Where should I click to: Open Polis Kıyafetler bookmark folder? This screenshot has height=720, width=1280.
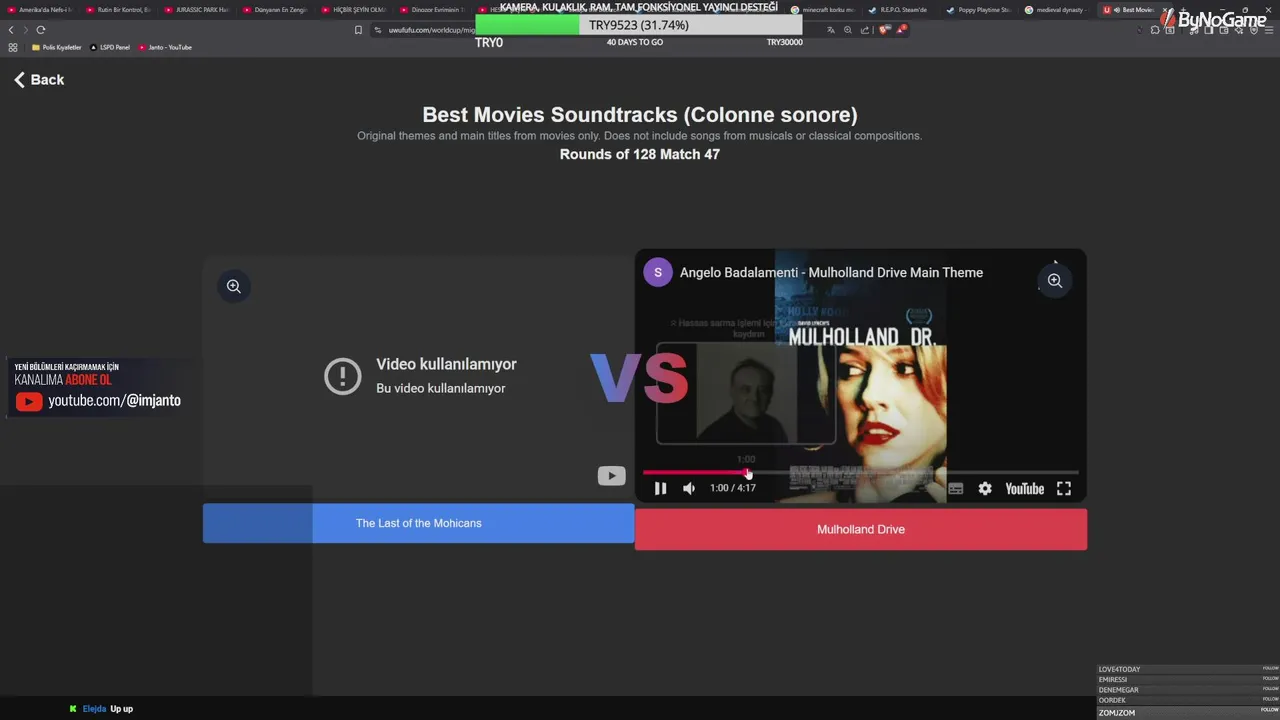(x=57, y=47)
